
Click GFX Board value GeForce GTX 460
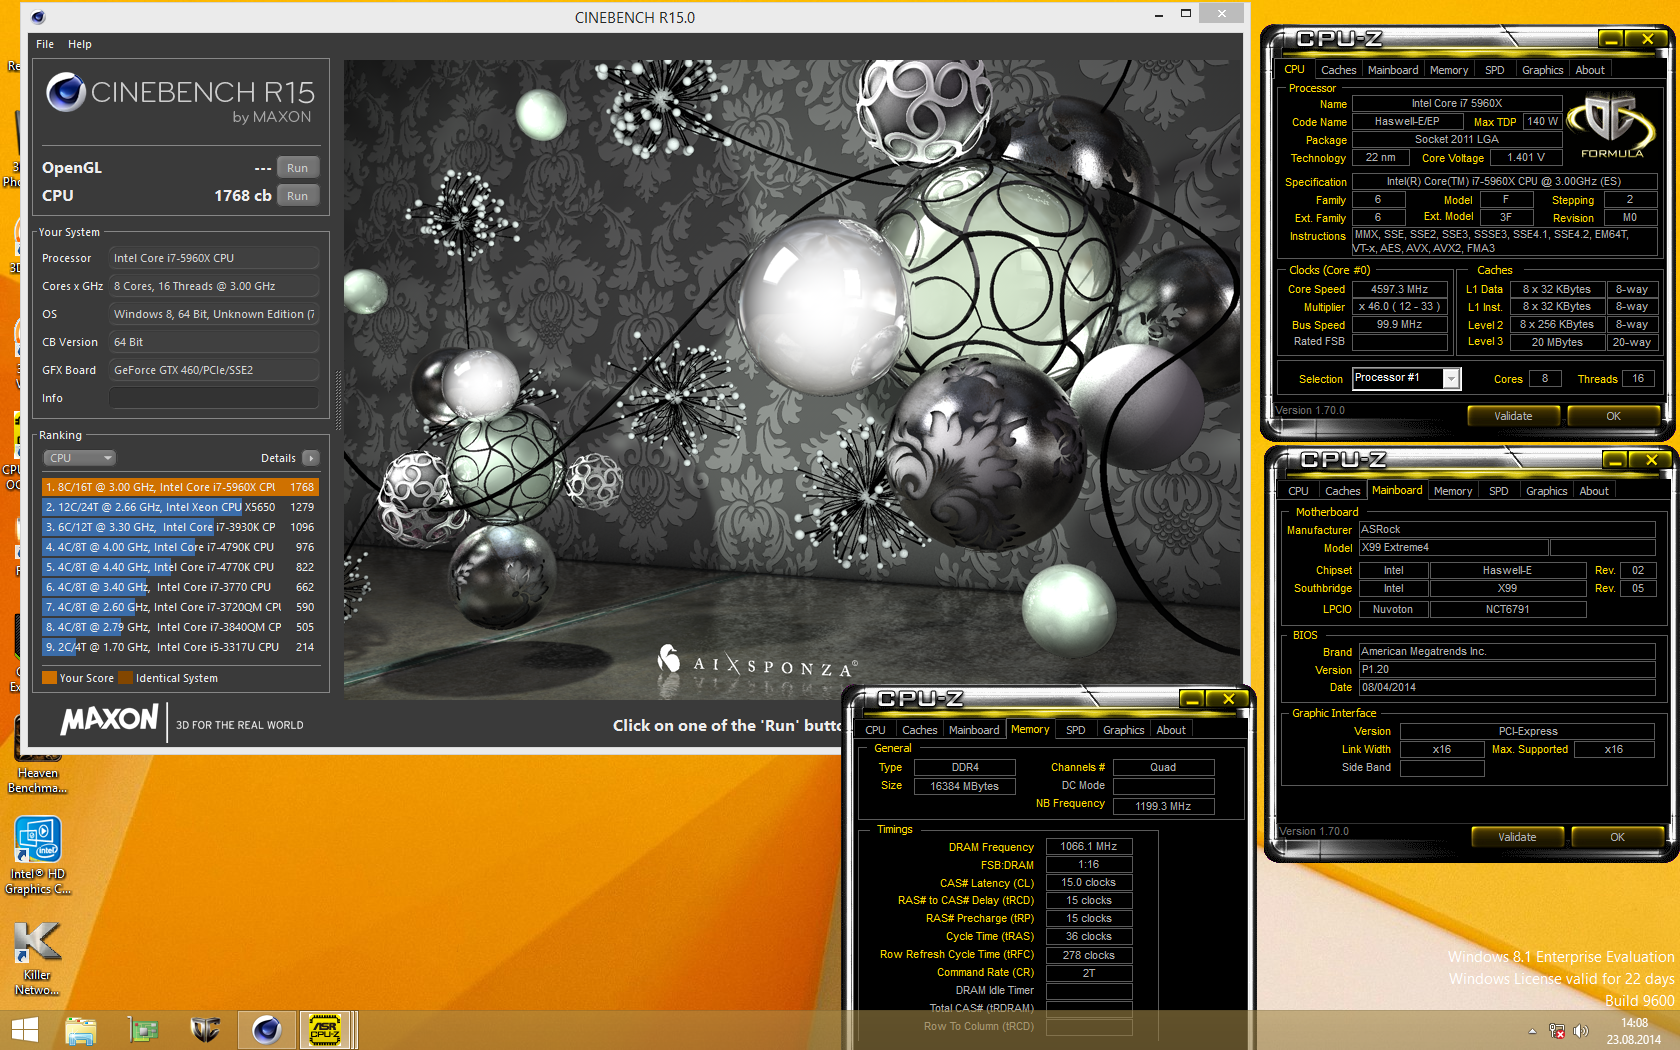click(x=214, y=370)
